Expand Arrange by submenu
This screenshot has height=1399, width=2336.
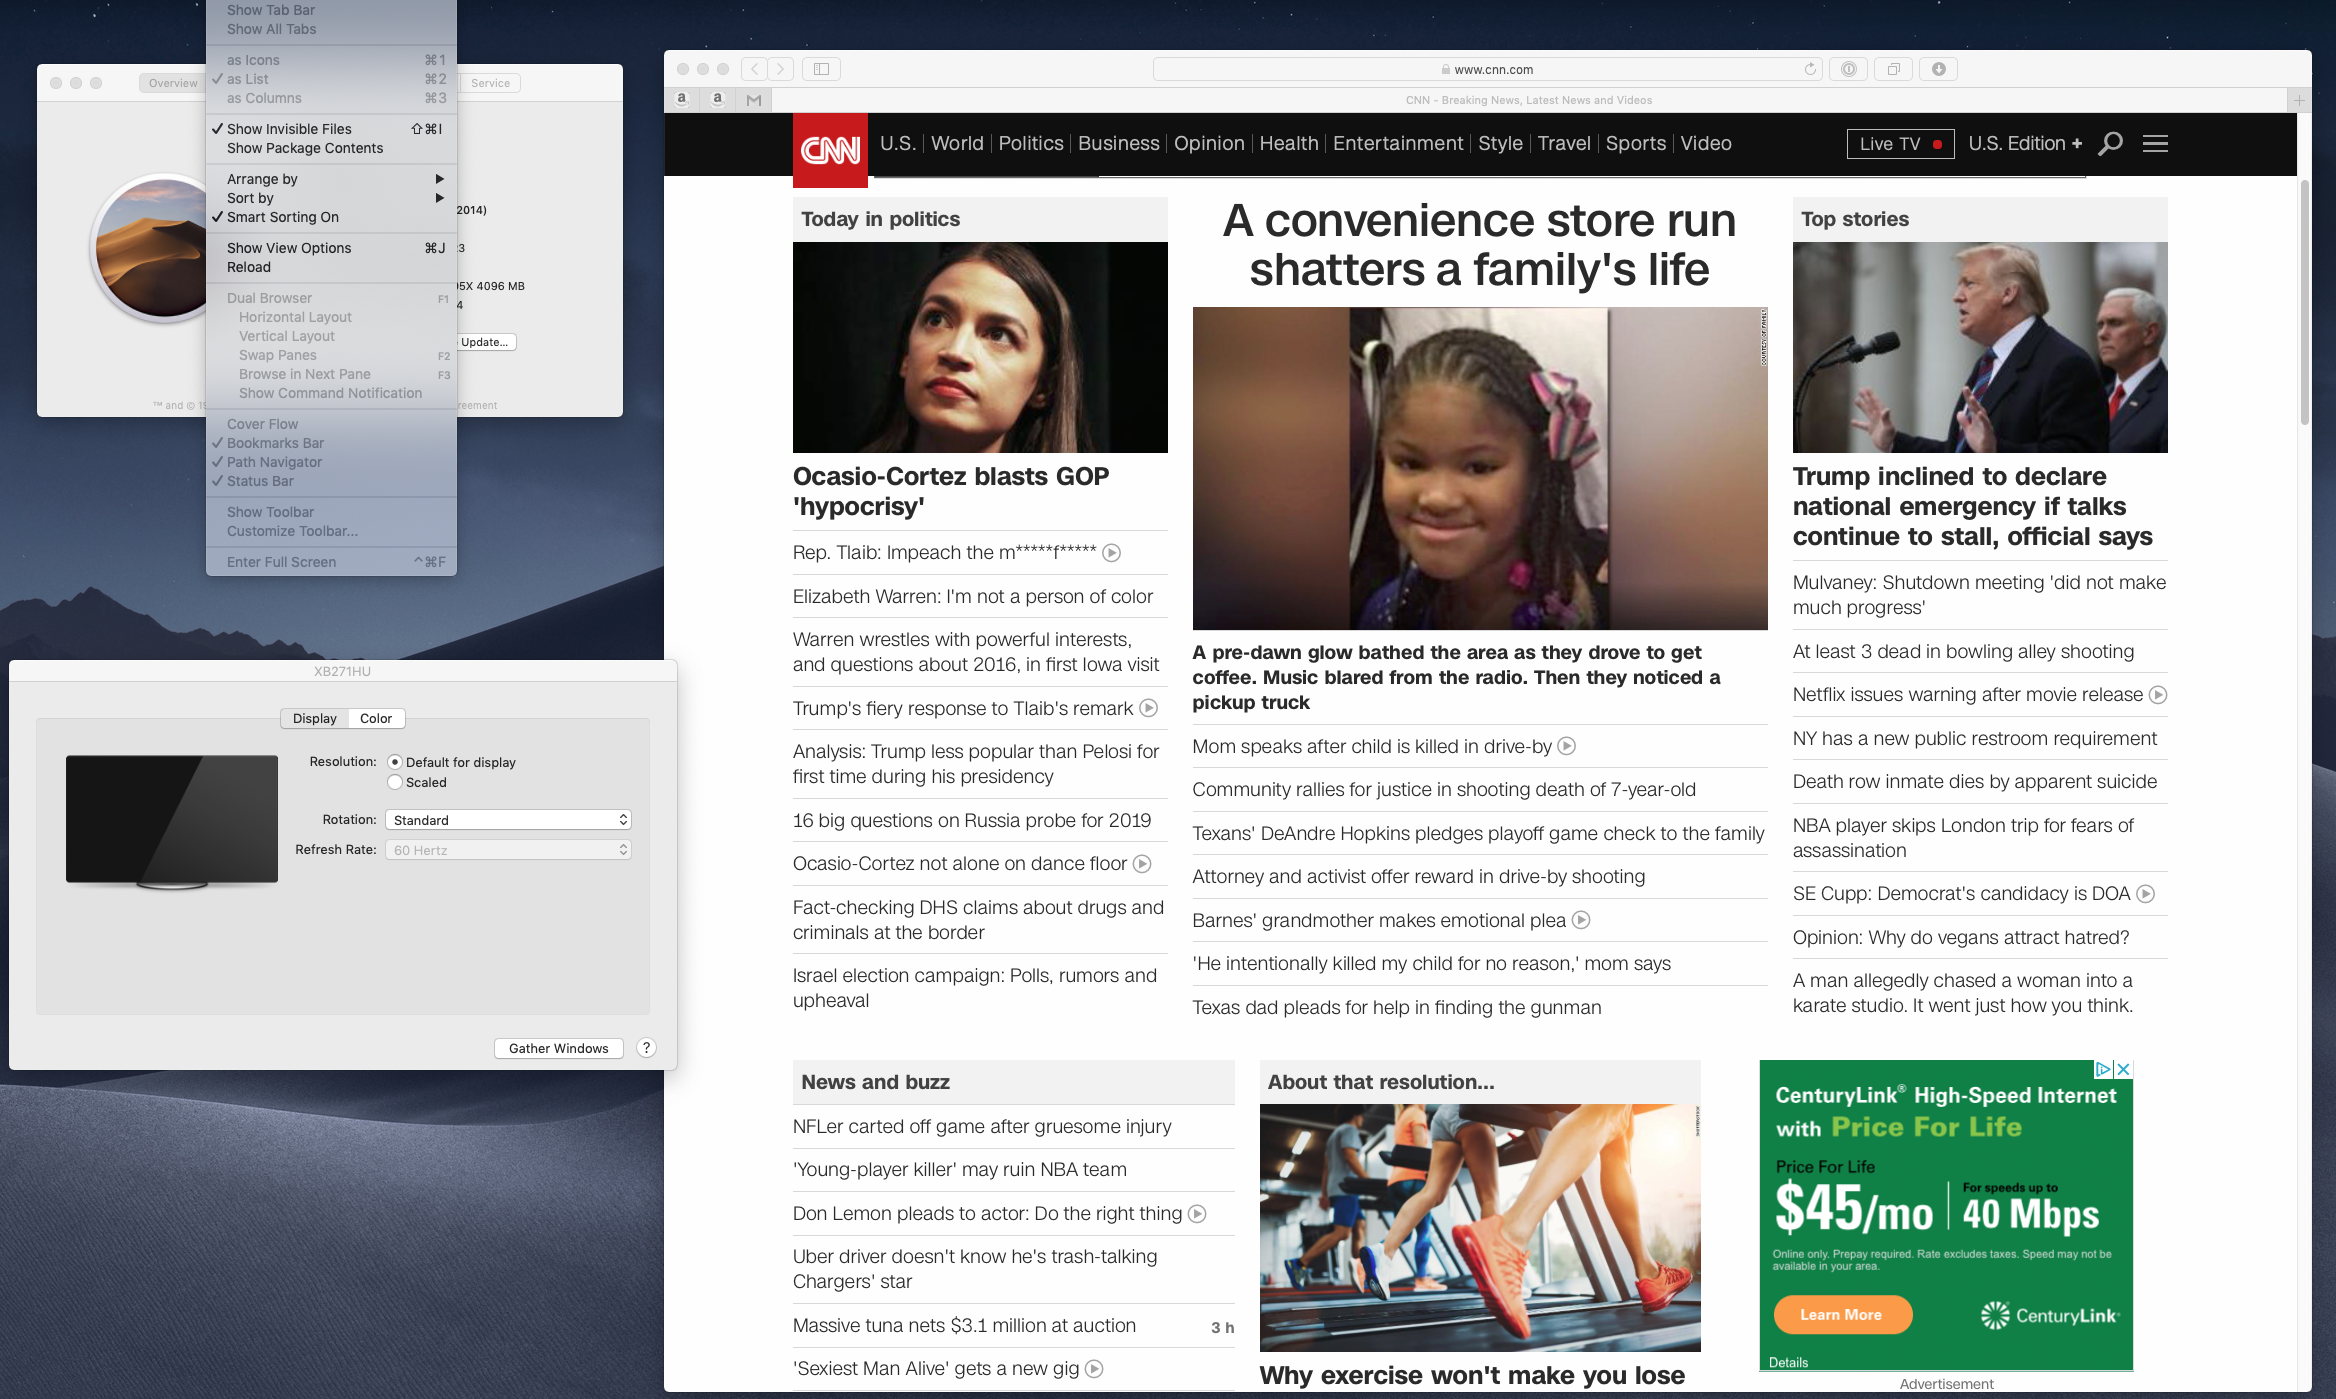331,179
